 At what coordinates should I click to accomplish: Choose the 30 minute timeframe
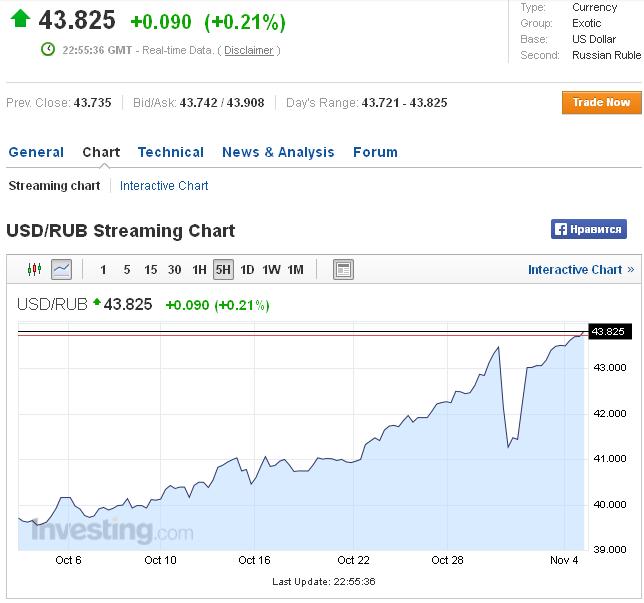pyautogui.click(x=175, y=269)
